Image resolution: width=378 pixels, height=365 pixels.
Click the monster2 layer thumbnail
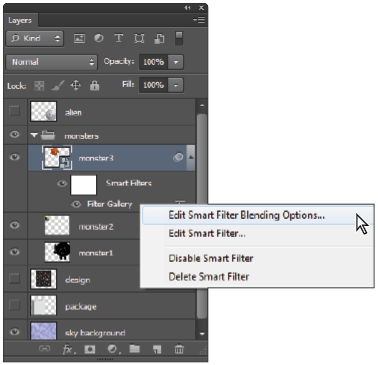click(57, 225)
